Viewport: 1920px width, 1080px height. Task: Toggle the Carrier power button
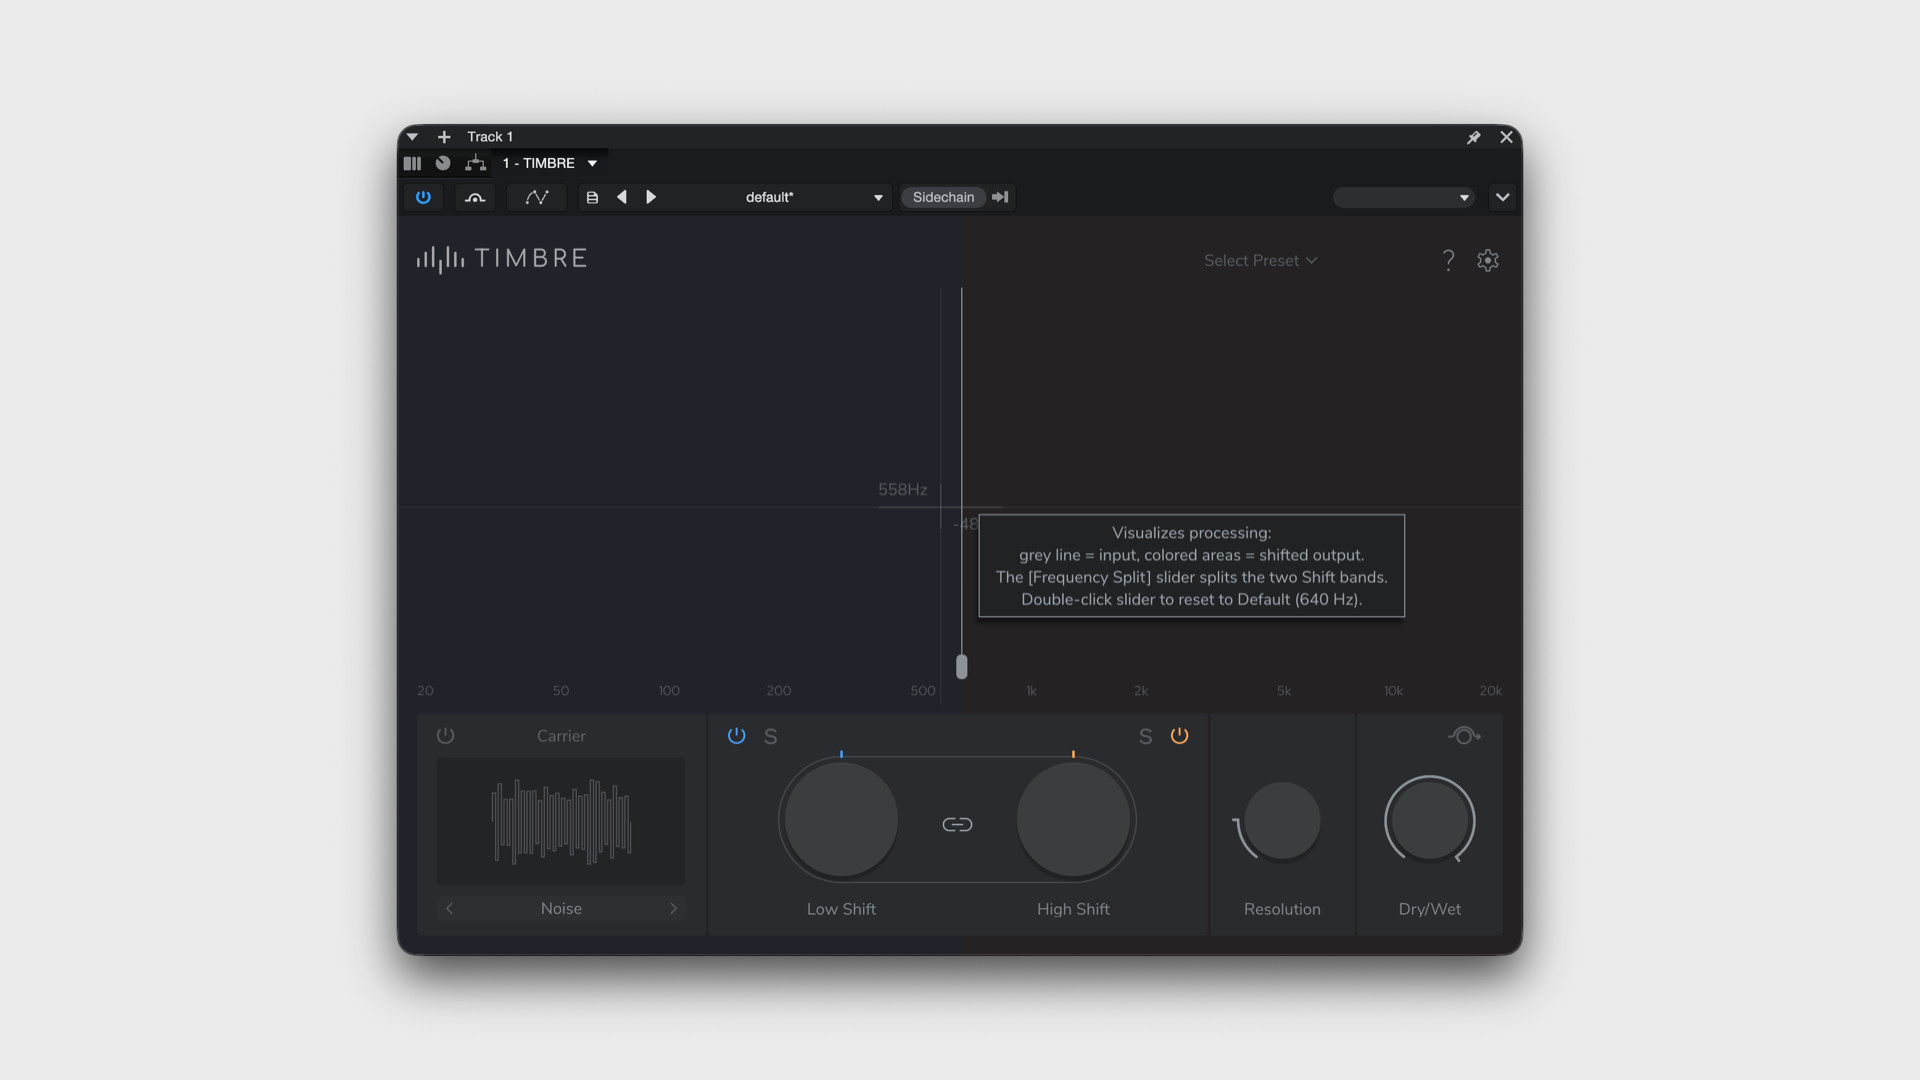(446, 736)
